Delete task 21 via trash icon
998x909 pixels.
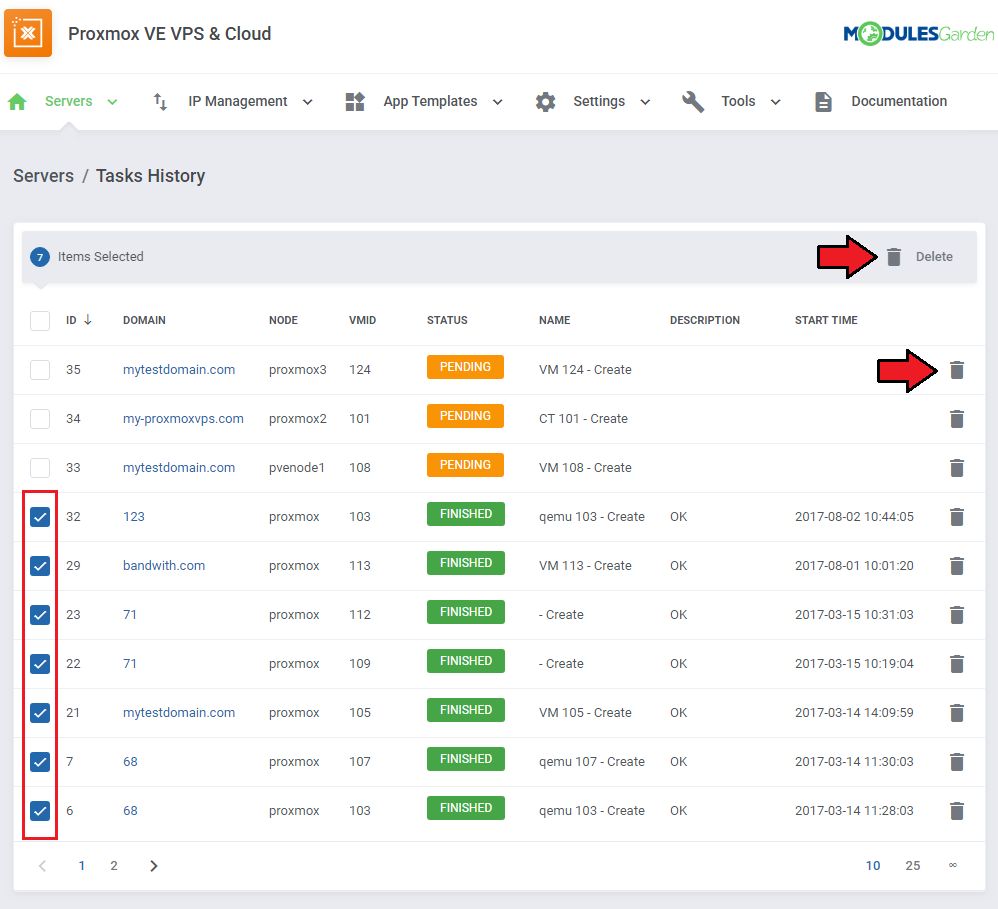[x=957, y=713]
